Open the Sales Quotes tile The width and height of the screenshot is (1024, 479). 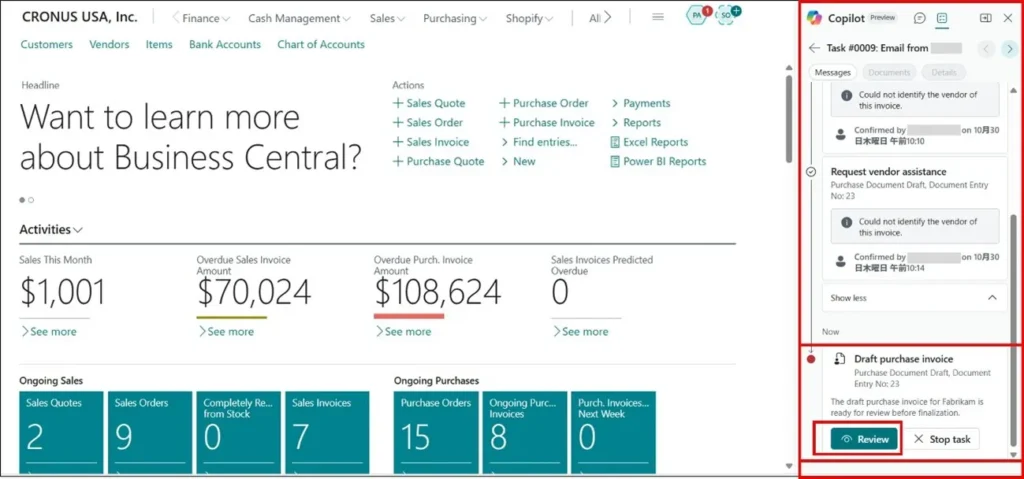[59, 430]
